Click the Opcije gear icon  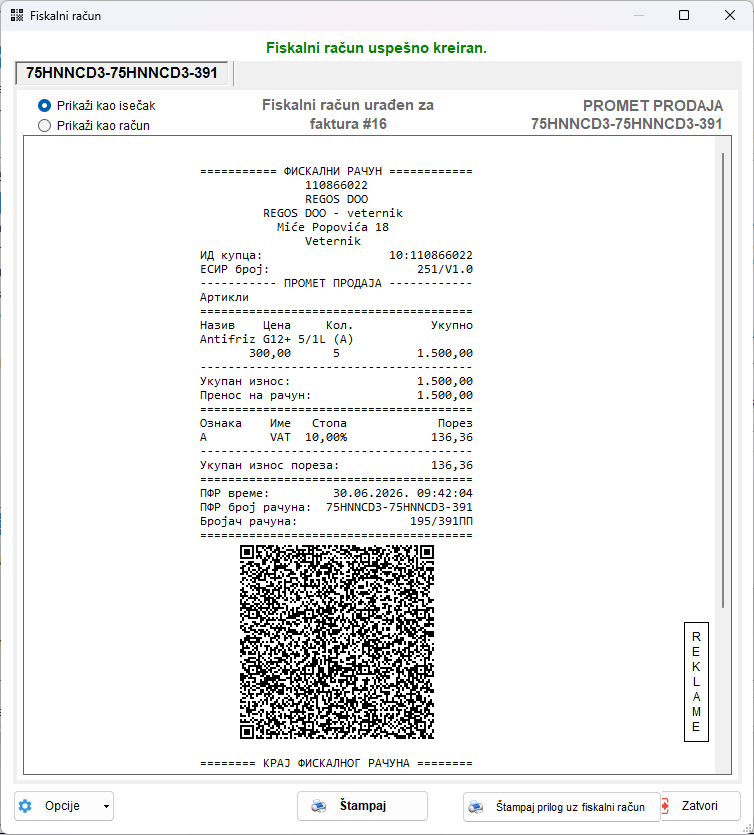pyautogui.click(x=25, y=806)
